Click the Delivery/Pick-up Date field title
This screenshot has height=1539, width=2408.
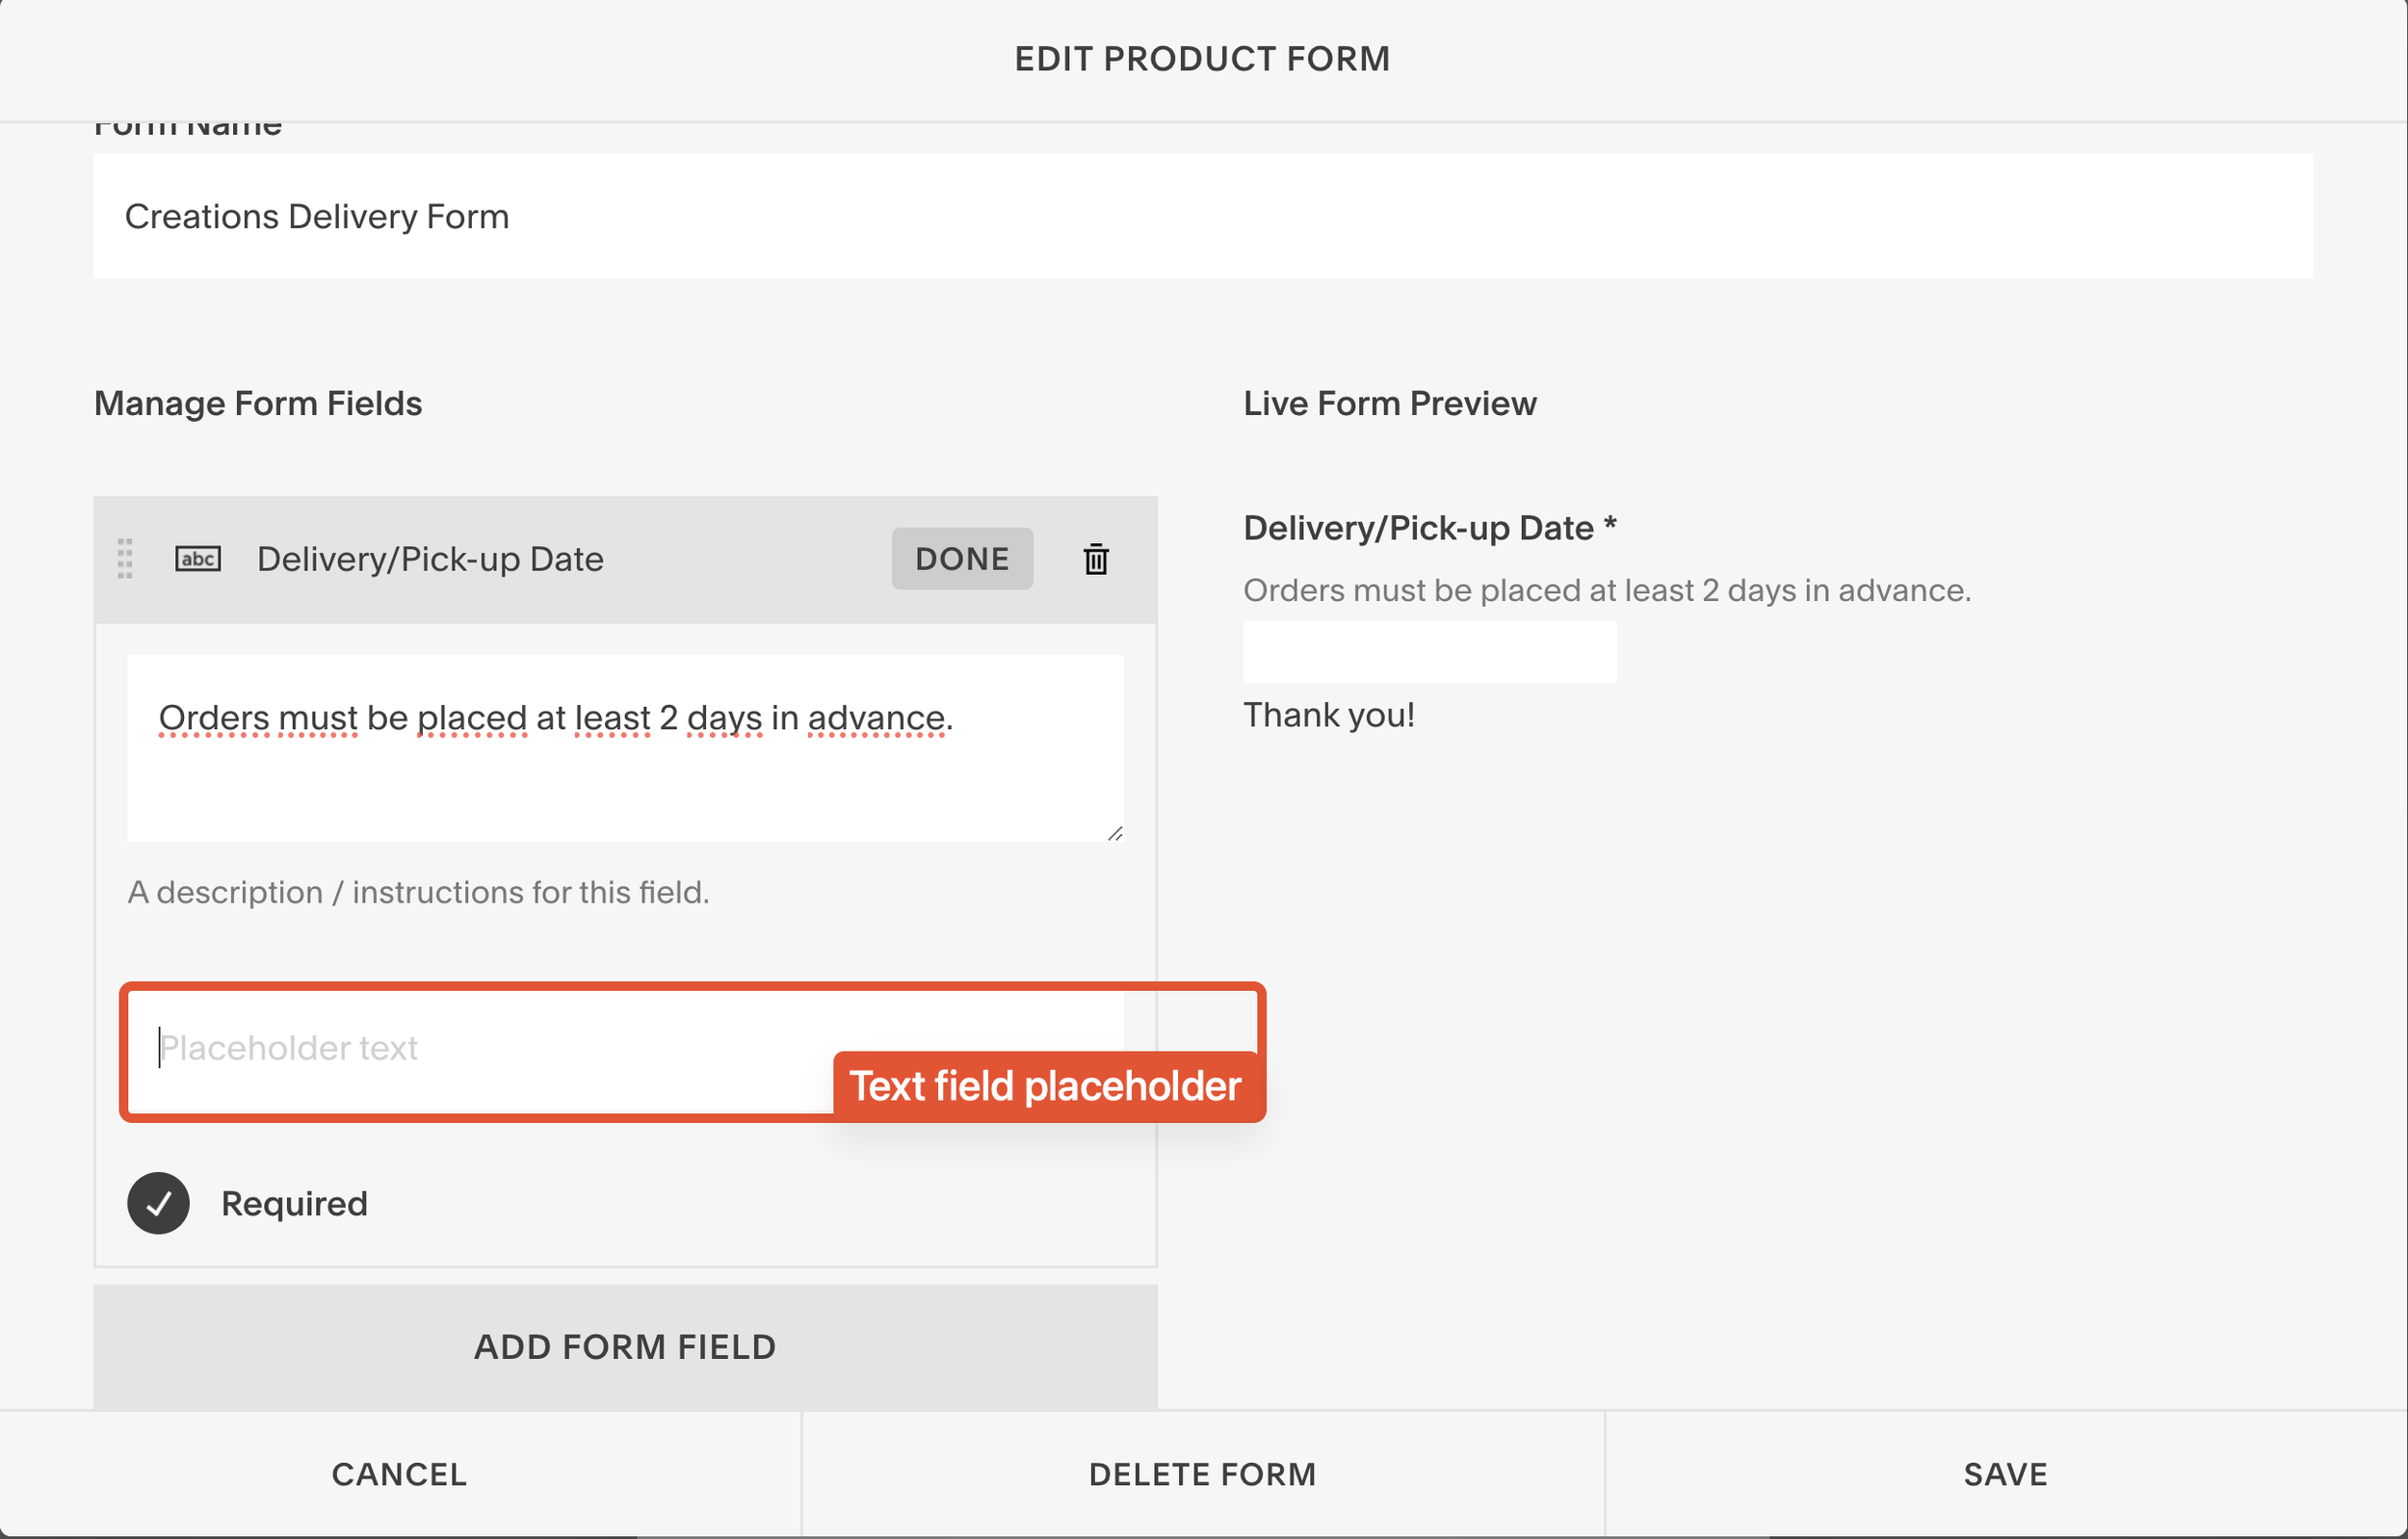(430, 559)
